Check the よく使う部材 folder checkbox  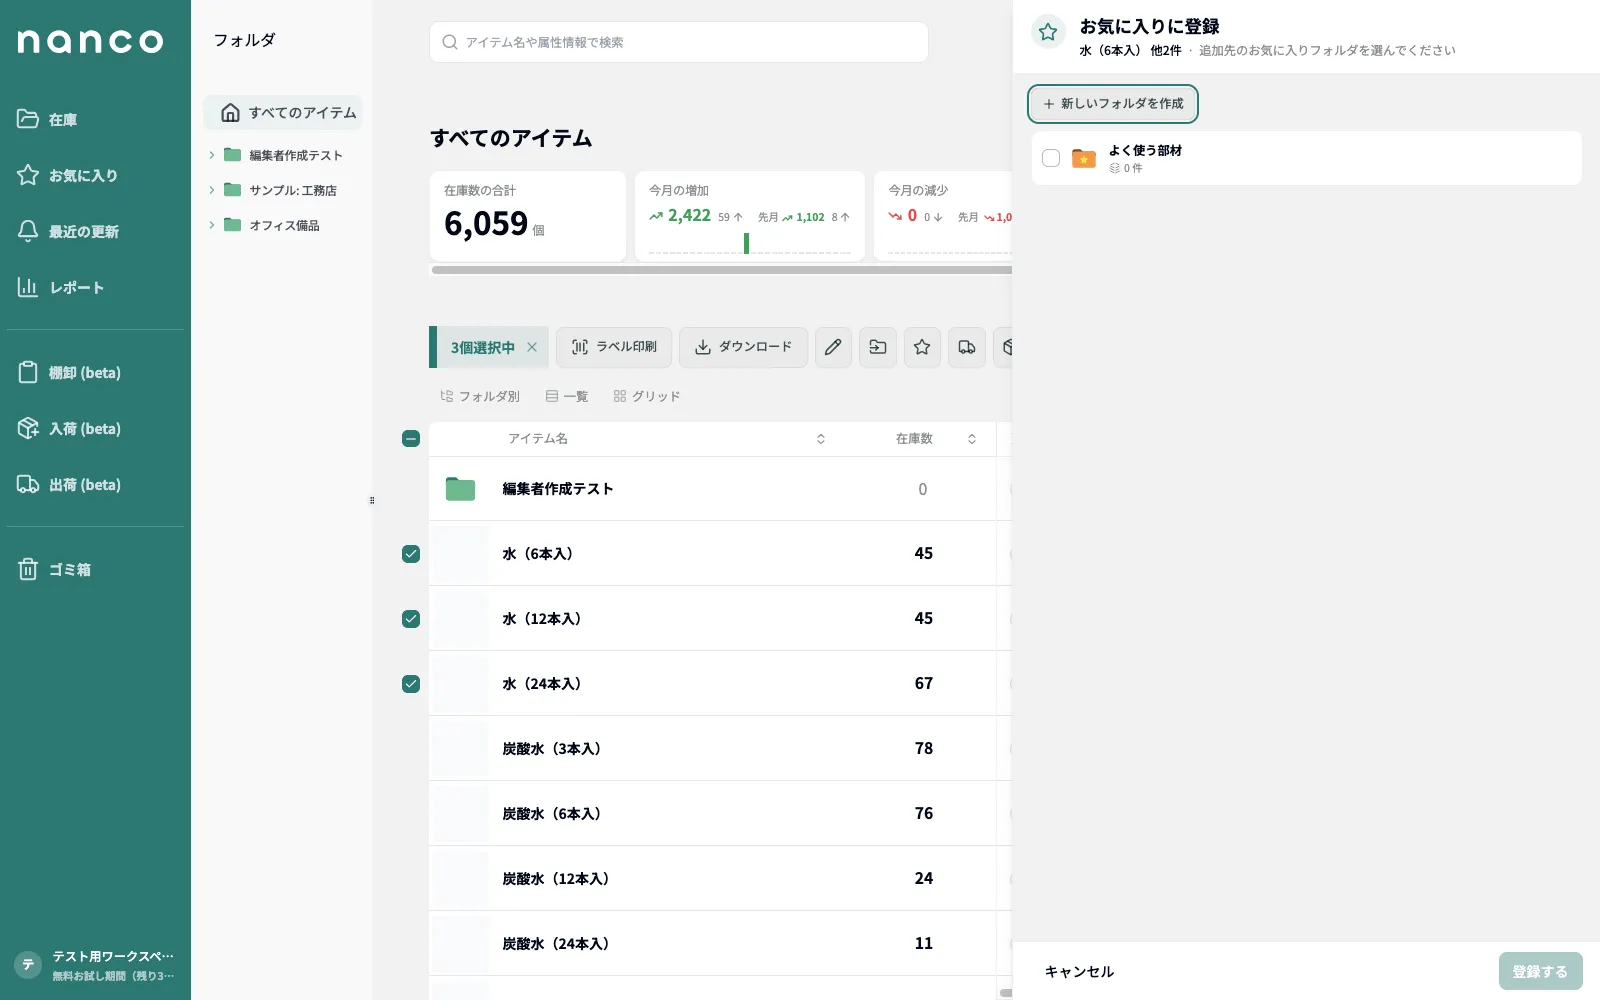(x=1051, y=158)
